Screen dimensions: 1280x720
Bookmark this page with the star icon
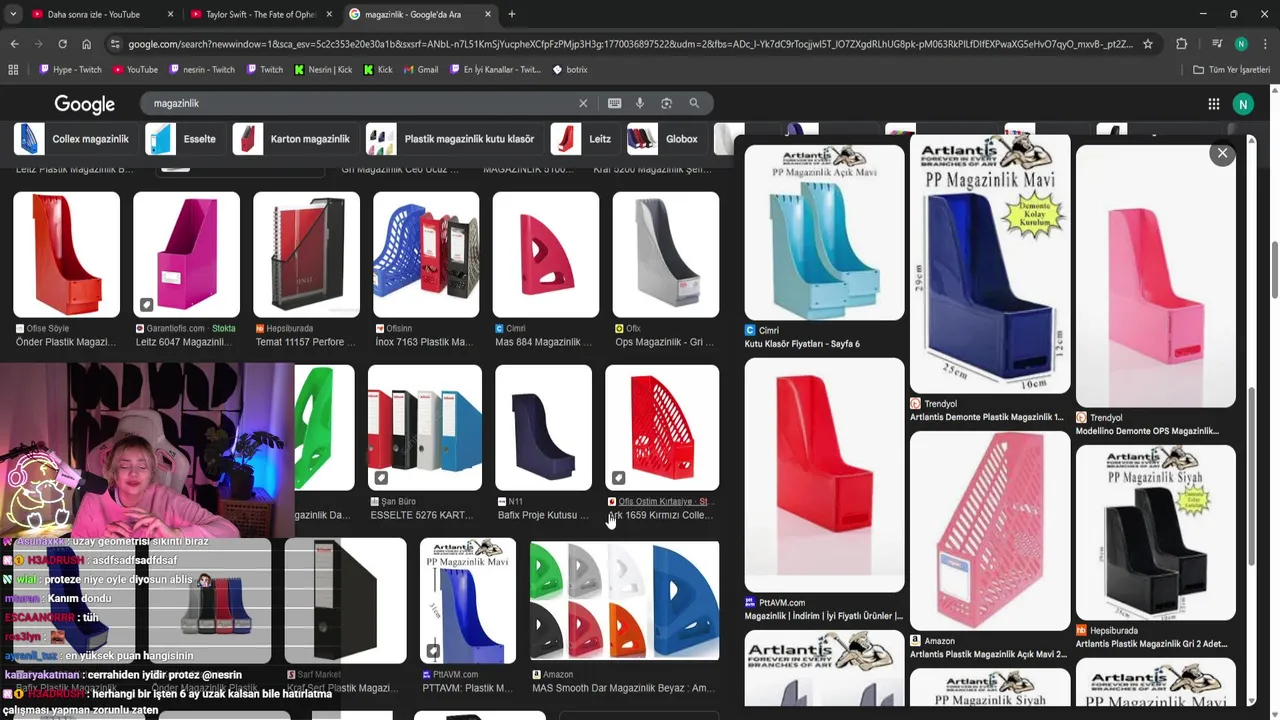pos(1148,44)
